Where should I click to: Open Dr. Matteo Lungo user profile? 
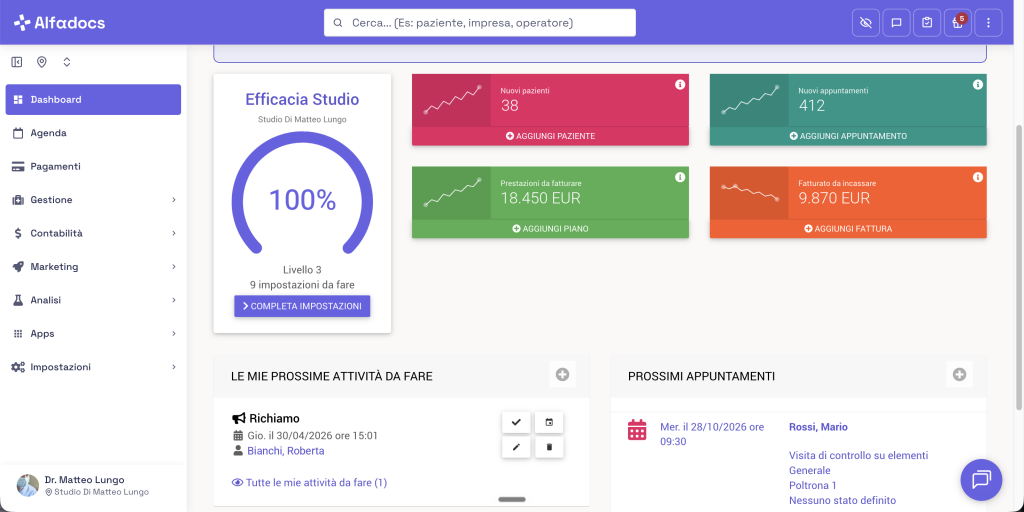pyautogui.click(x=93, y=486)
